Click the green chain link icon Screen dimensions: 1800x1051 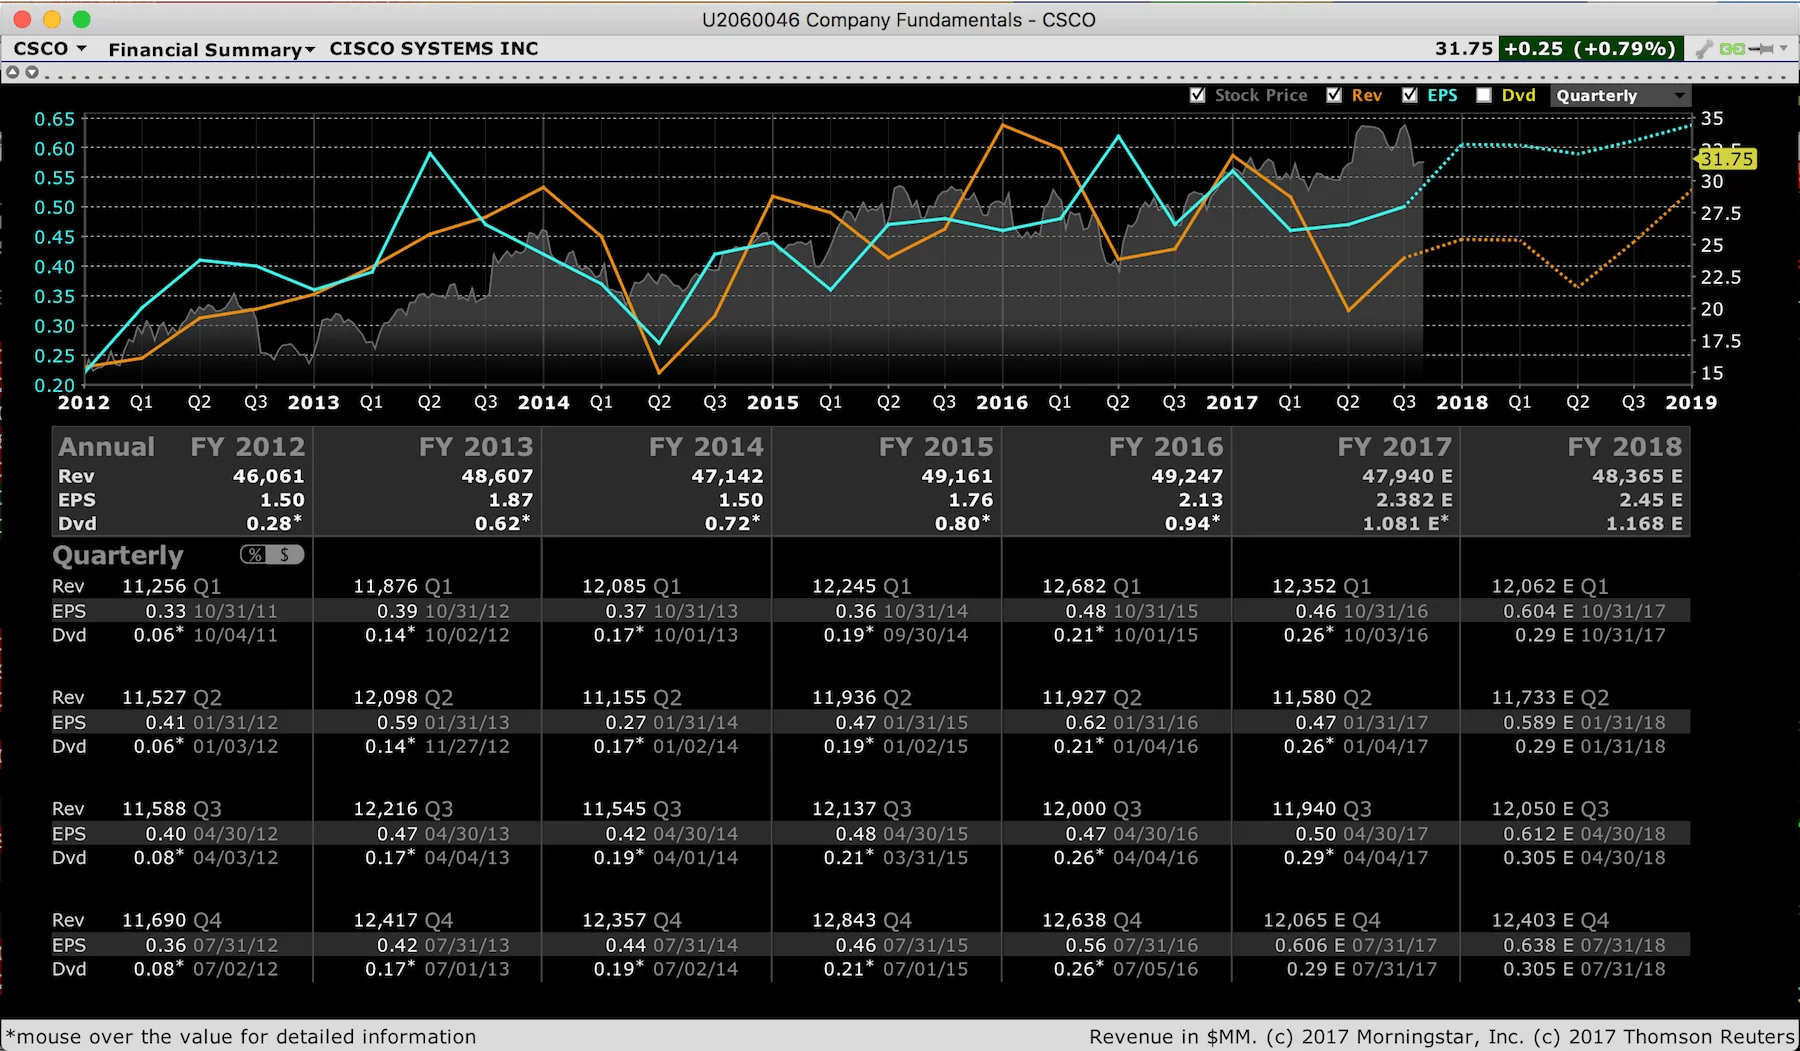point(1732,48)
